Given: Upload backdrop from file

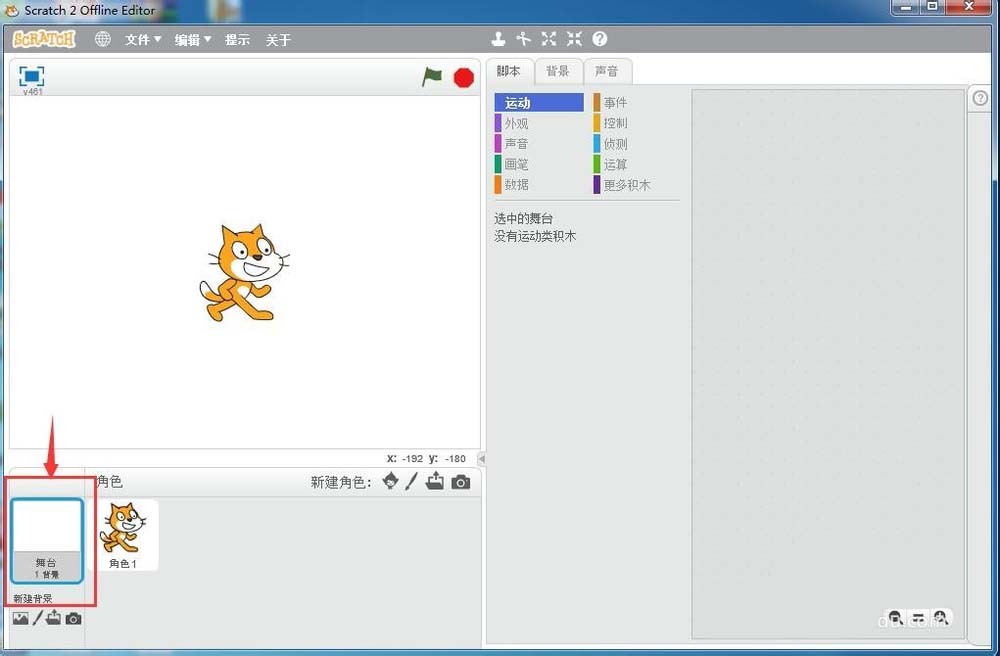Looking at the screenshot, I should [x=54, y=617].
